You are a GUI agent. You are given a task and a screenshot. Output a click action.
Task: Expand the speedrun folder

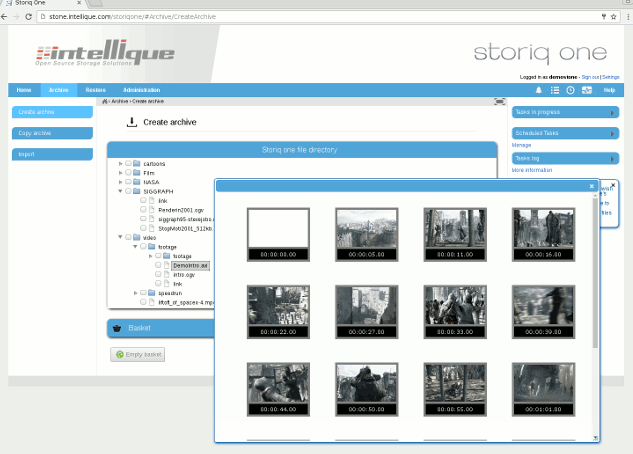pyautogui.click(x=135, y=293)
